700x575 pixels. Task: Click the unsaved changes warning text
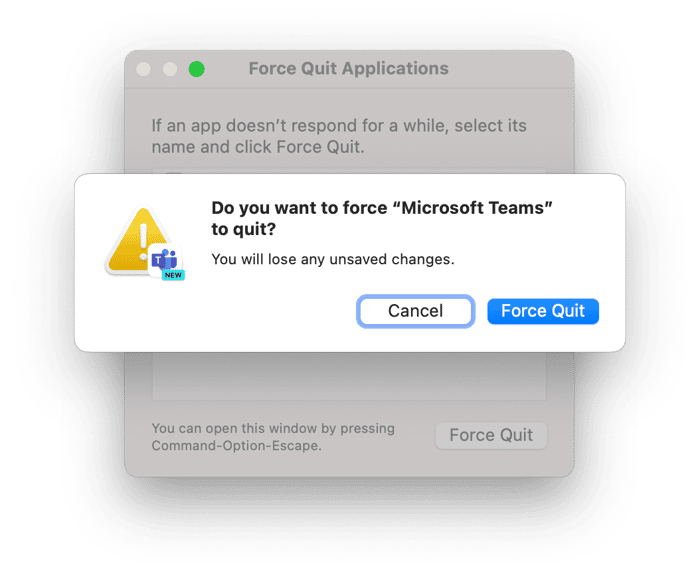tap(333, 260)
